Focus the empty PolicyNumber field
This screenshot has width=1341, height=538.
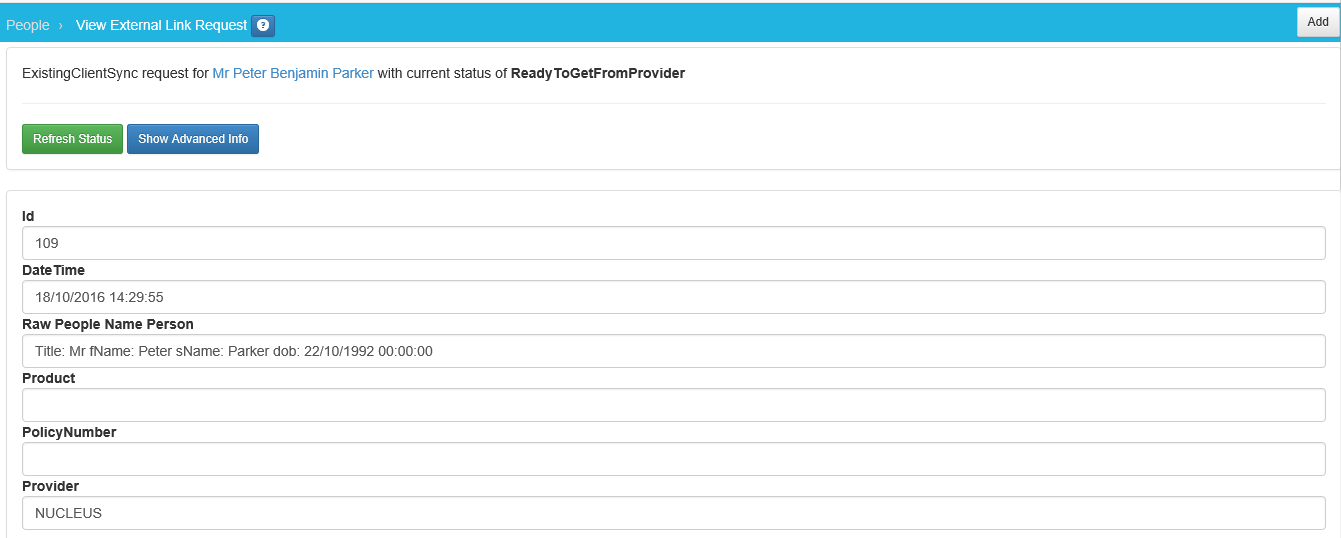[x=673, y=459]
